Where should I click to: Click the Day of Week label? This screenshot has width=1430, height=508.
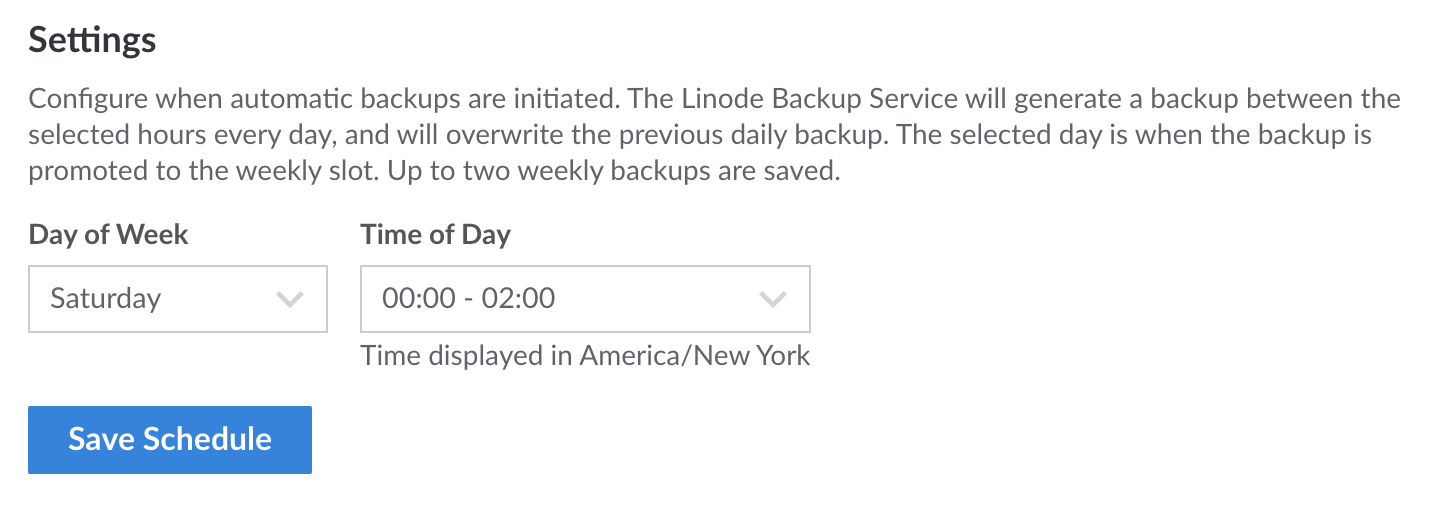[108, 234]
